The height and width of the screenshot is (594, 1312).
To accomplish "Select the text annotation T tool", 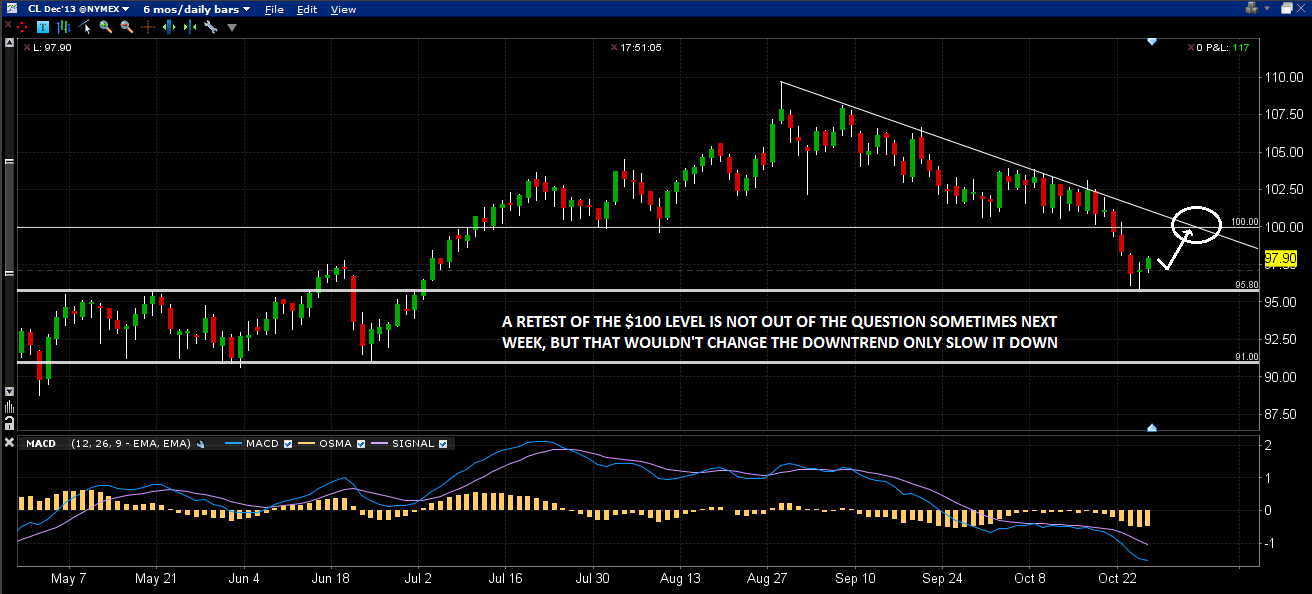I will (x=43, y=27).
